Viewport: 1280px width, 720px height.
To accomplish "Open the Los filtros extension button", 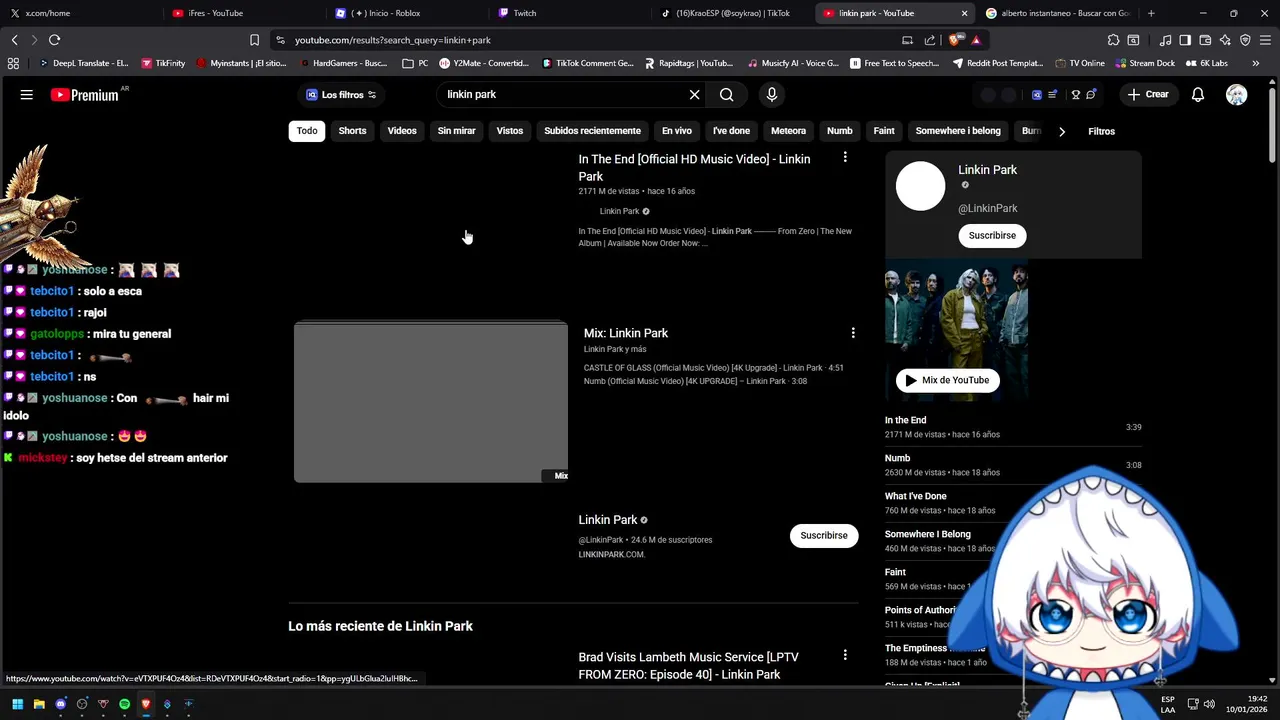I will (341, 95).
